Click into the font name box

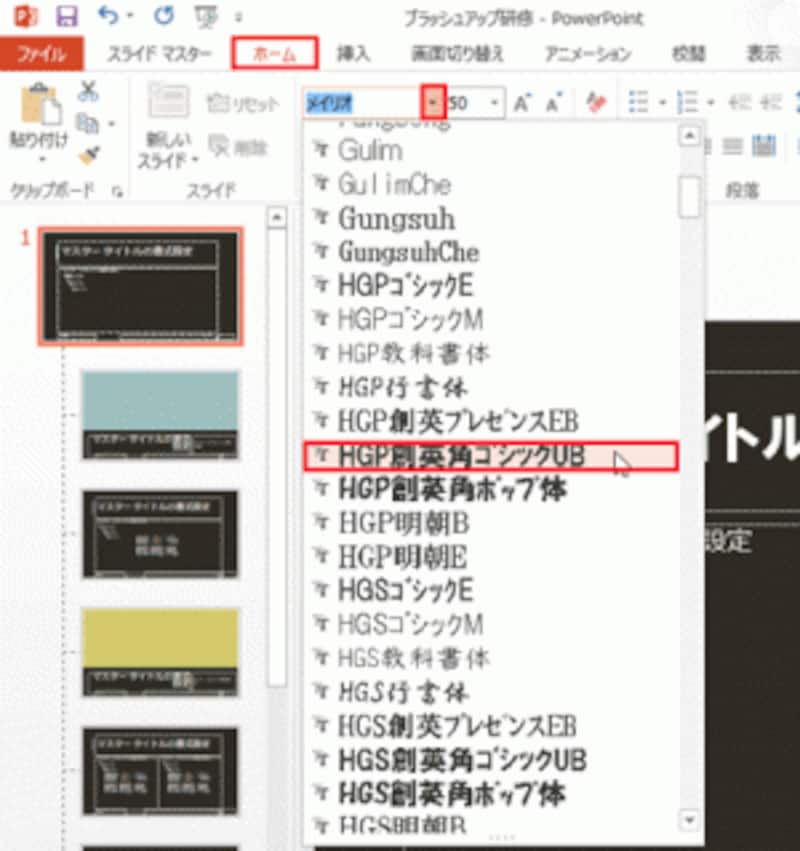point(363,103)
